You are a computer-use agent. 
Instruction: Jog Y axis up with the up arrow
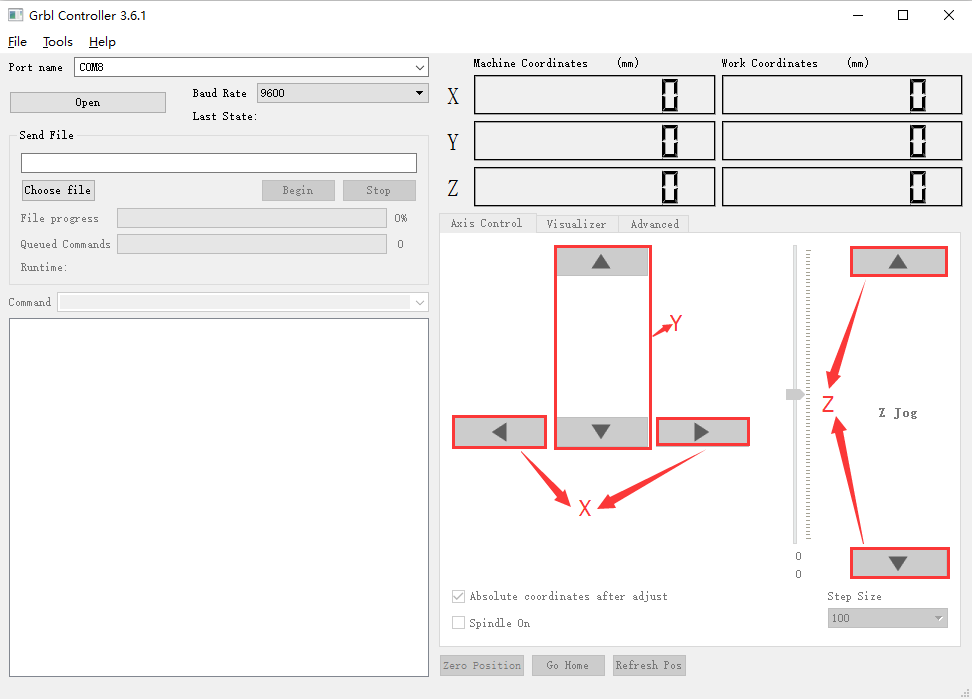[601, 262]
